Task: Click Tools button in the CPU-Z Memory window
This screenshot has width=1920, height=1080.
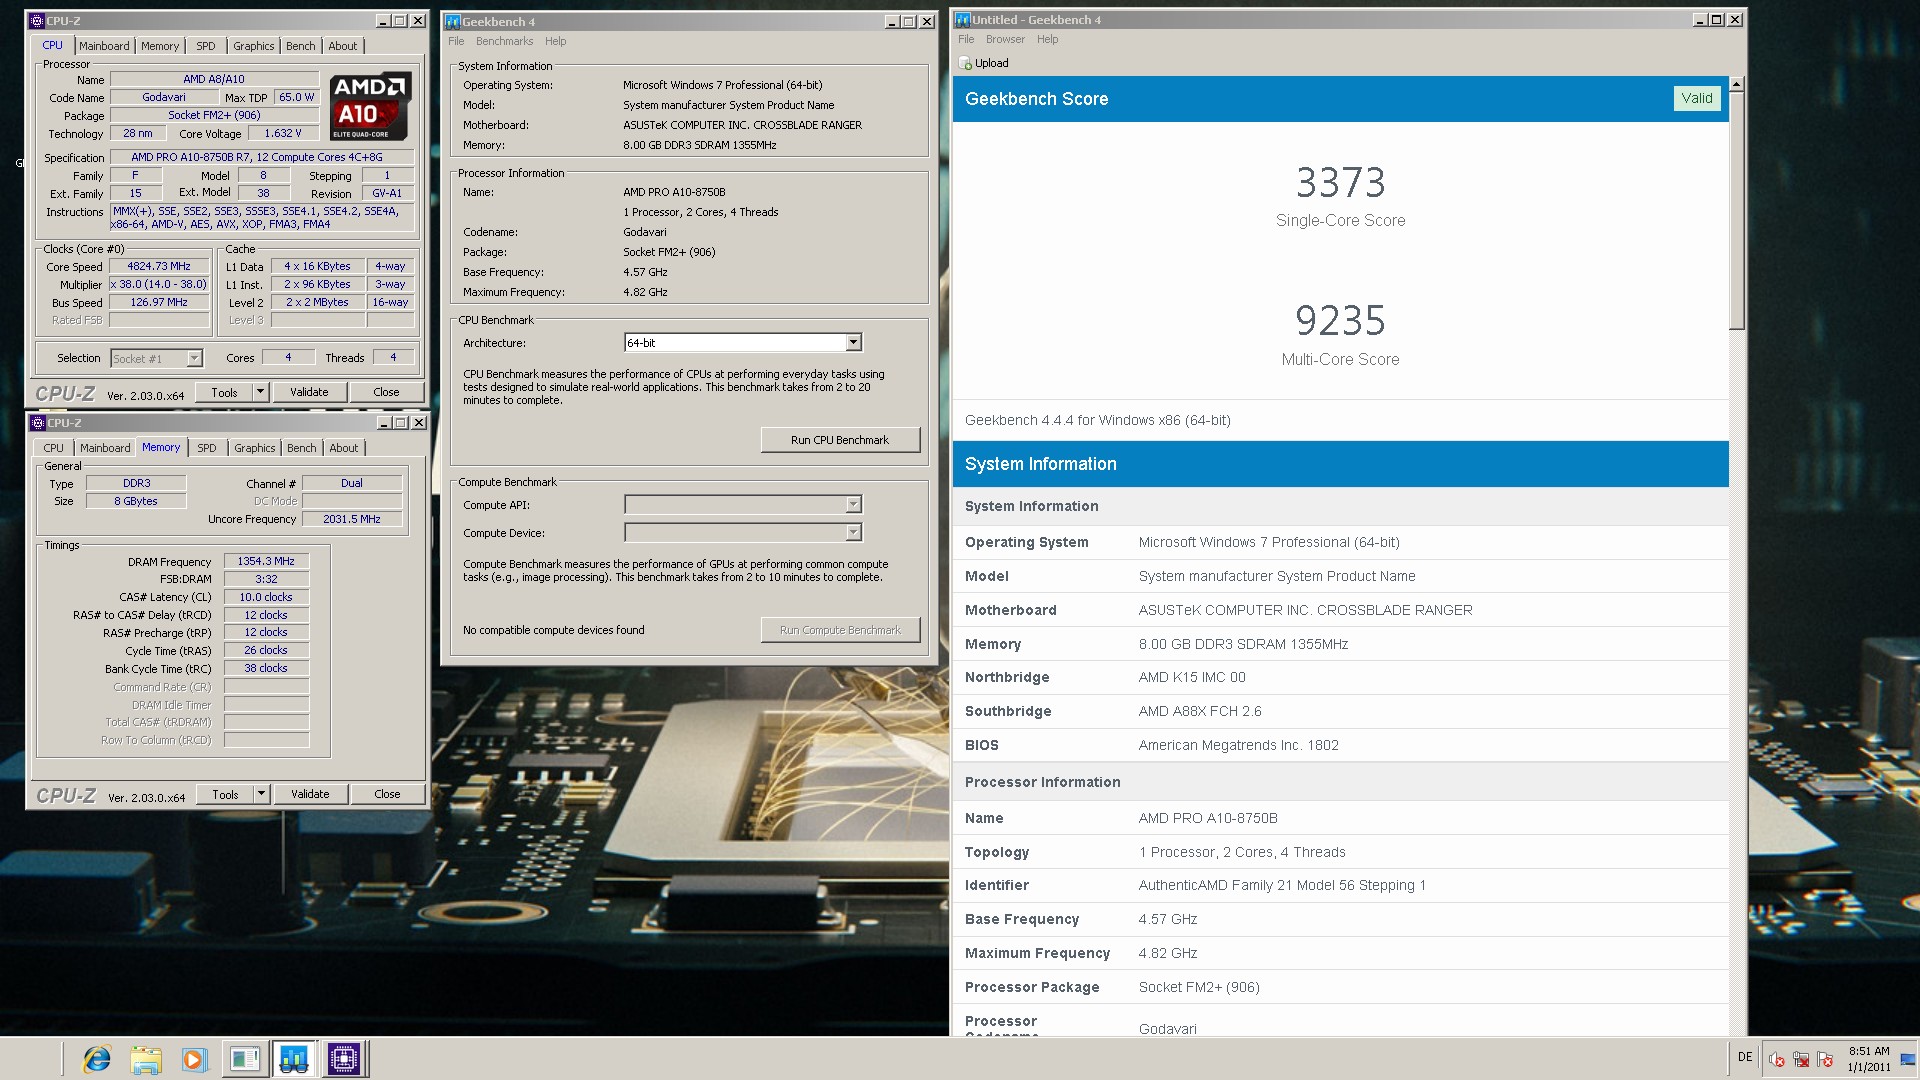Action: point(225,794)
